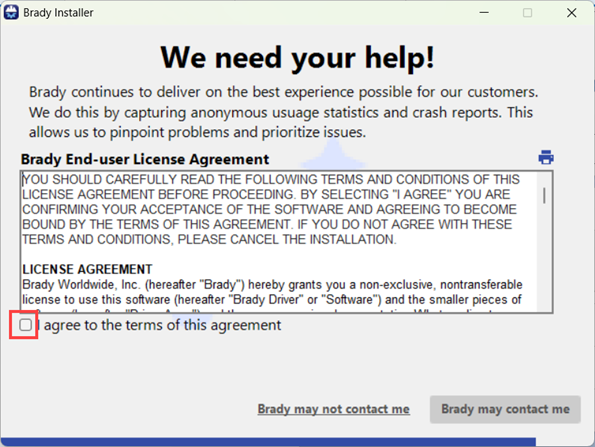
Task: Click the 'We need your help!' heading
Action: tap(298, 58)
